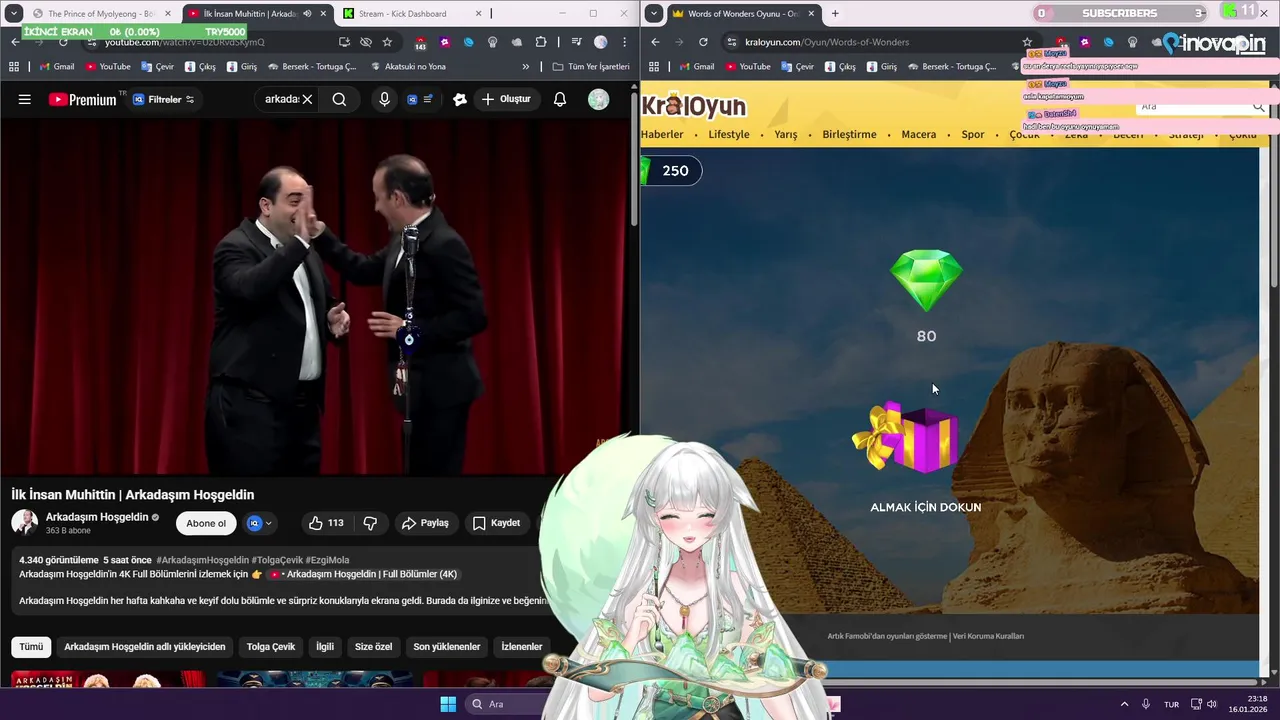Open extensions puzzle icon in YouTube window
1280x720 pixels.
pyautogui.click(x=541, y=42)
